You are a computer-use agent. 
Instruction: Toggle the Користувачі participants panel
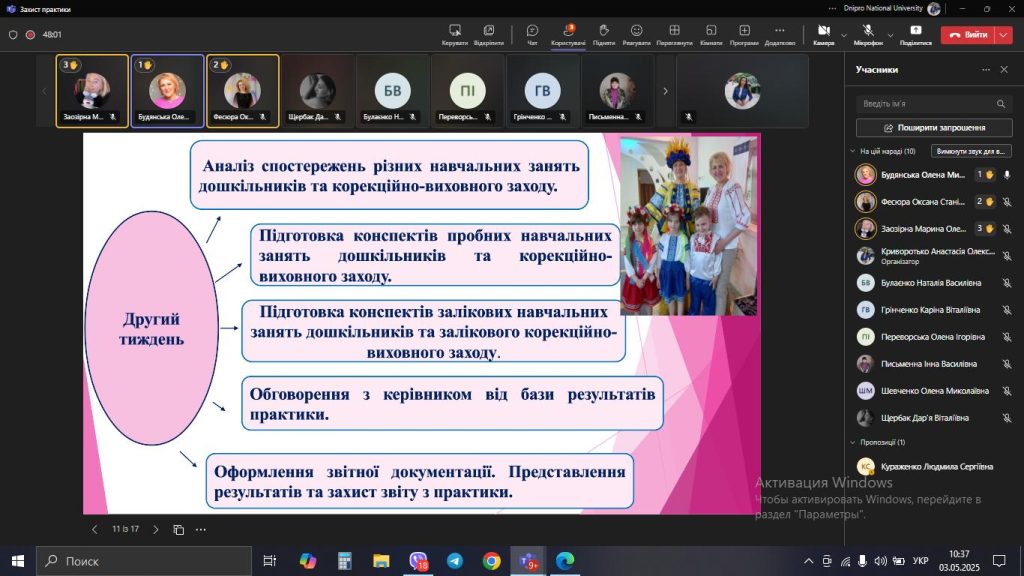(x=568, y=35)
